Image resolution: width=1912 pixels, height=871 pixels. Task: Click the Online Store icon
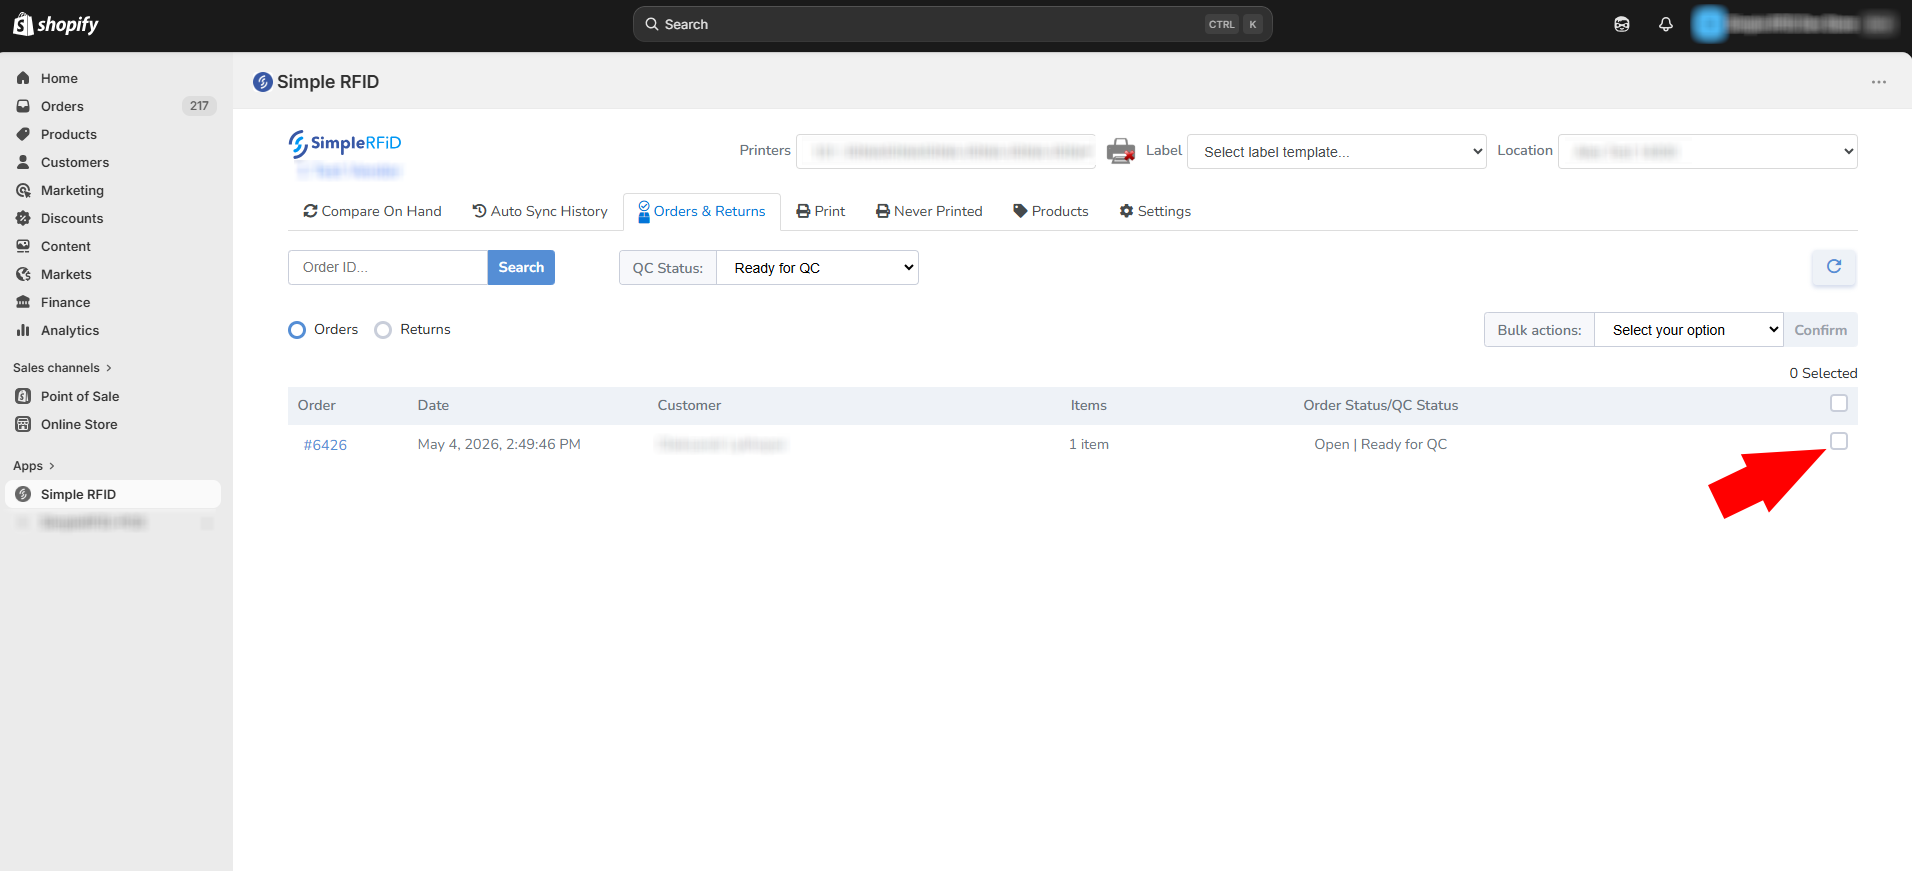pyautogui.click(x=23, y=424)
